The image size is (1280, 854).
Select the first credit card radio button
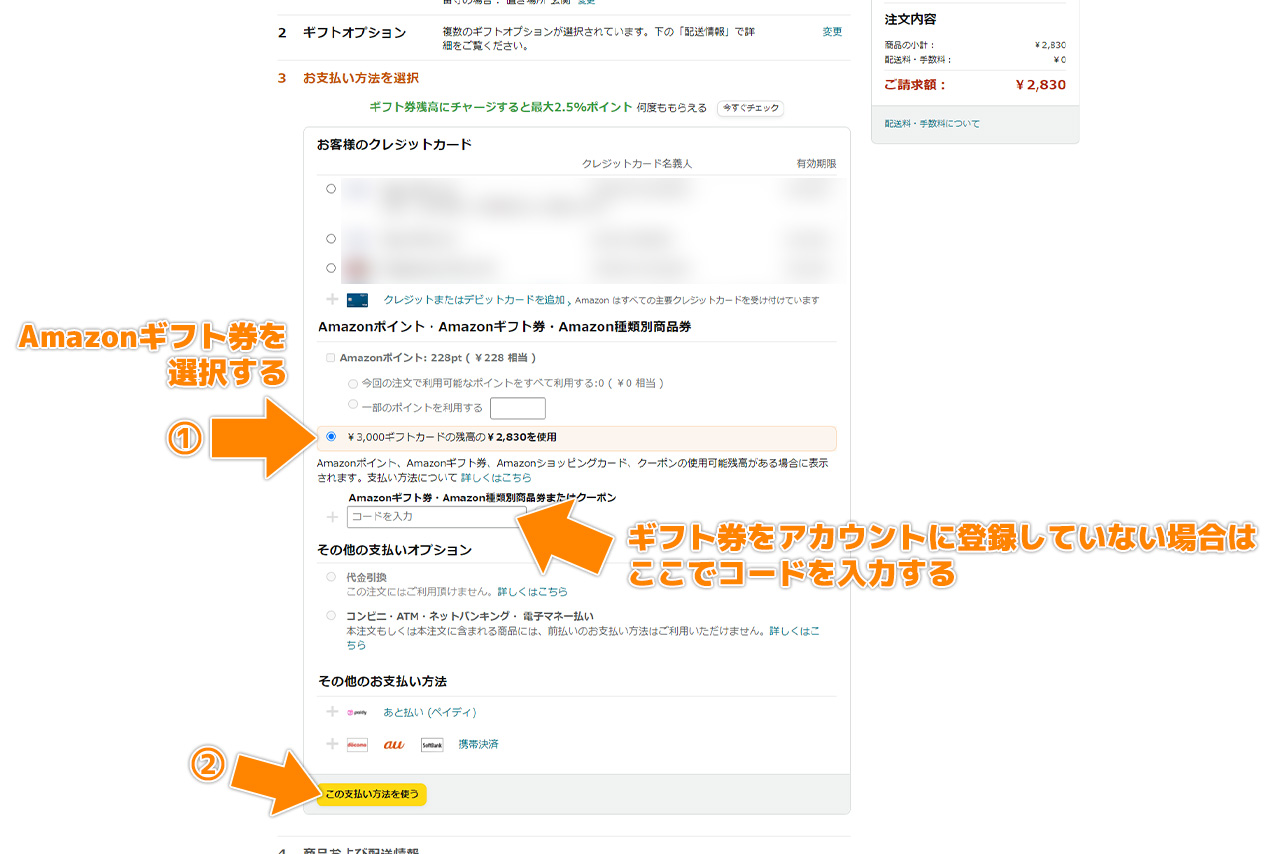[331, 189]
